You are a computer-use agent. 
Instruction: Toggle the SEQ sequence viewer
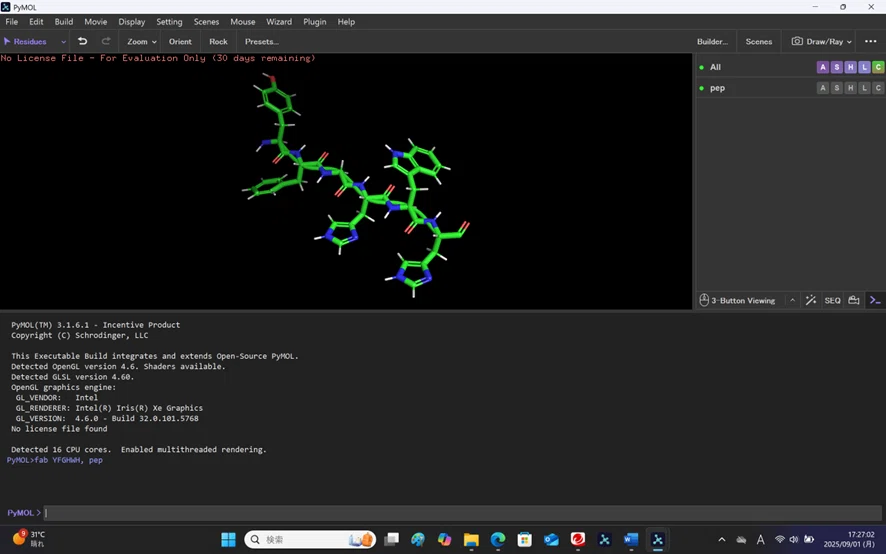(832, 300)
